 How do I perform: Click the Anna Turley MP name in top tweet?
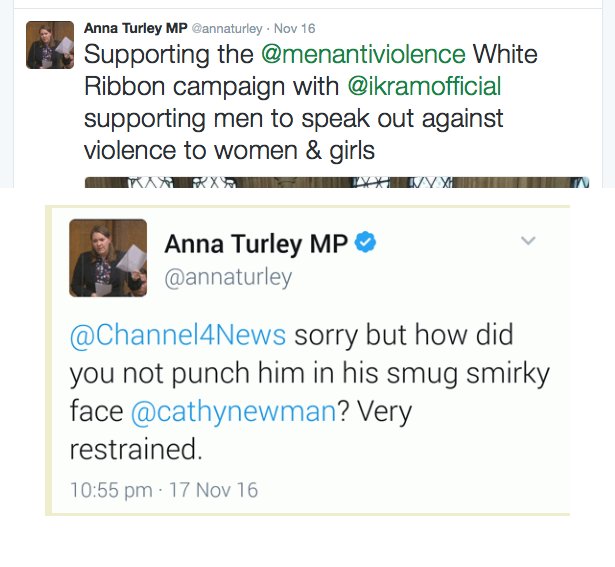click(136, 28)
